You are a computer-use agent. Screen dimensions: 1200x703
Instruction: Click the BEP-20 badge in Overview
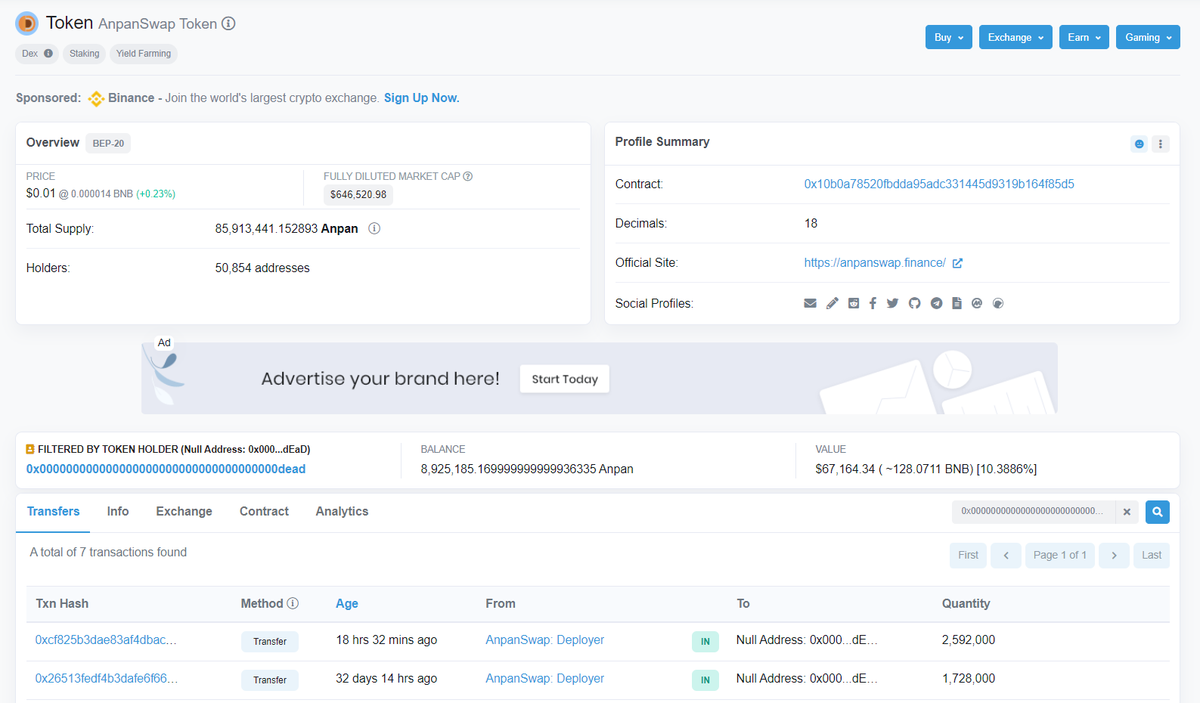coord(108,143)
